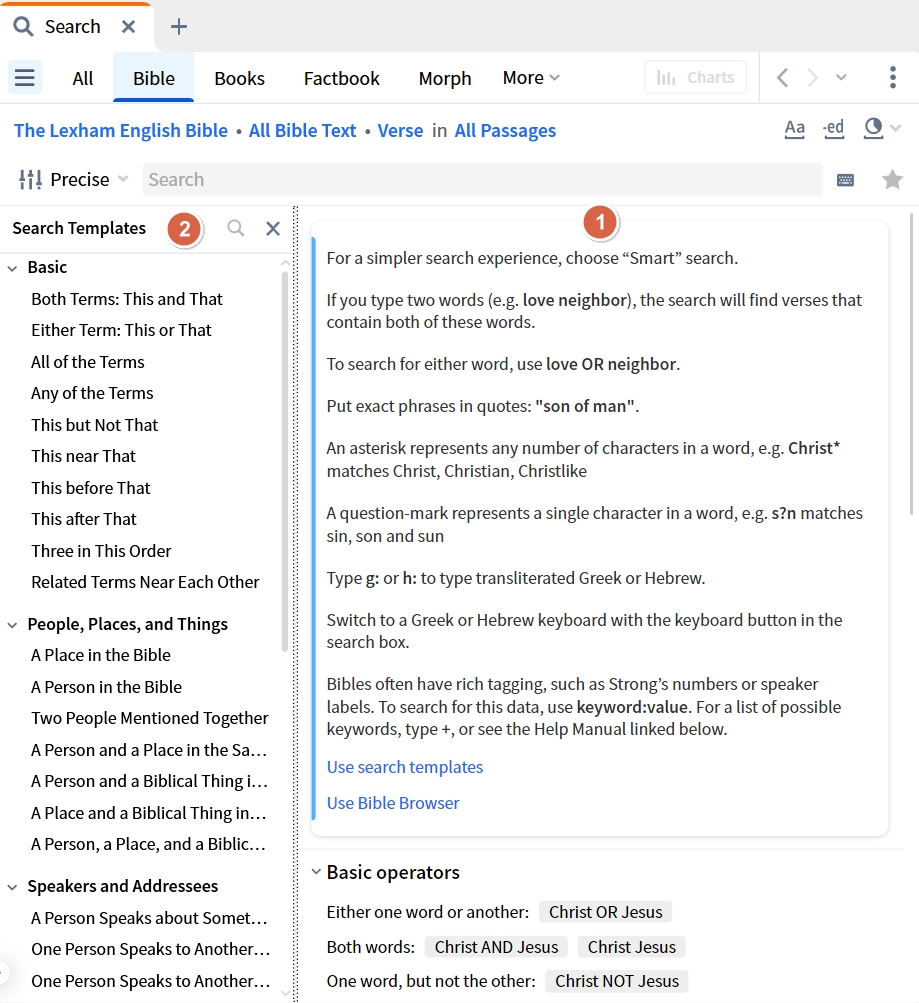The width and height of the screenshot is (919, 1003).
Task: Close the Search Templates panel
Action: [x=273, y=228]
